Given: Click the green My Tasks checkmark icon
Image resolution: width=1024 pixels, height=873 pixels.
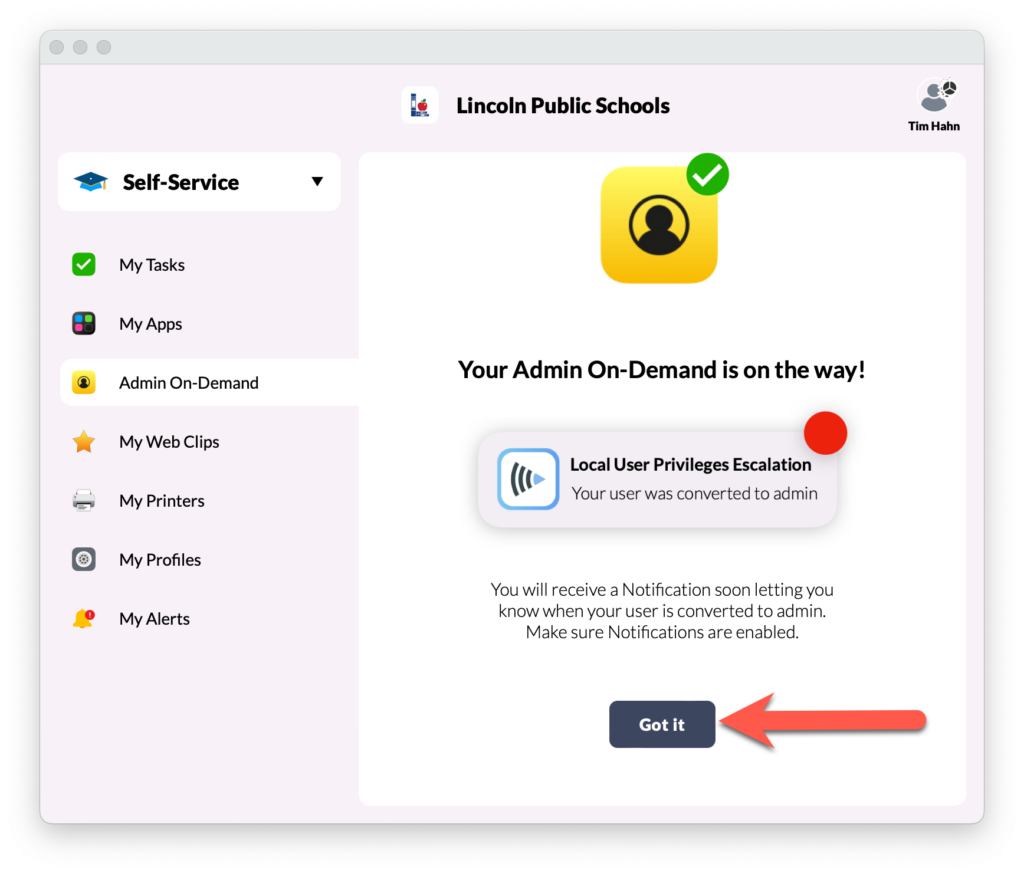Looking at the screenshot, I should click(x=84, y=265).
